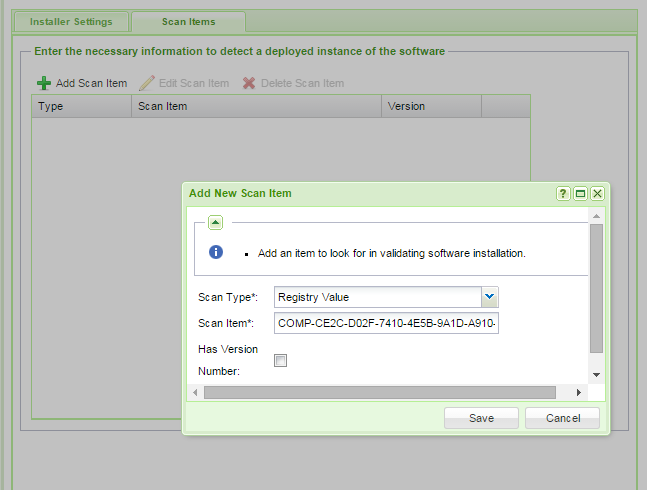Click the blue information icon in the dialog
This screenshot has height=490, width=647.
tap(216, 252)
